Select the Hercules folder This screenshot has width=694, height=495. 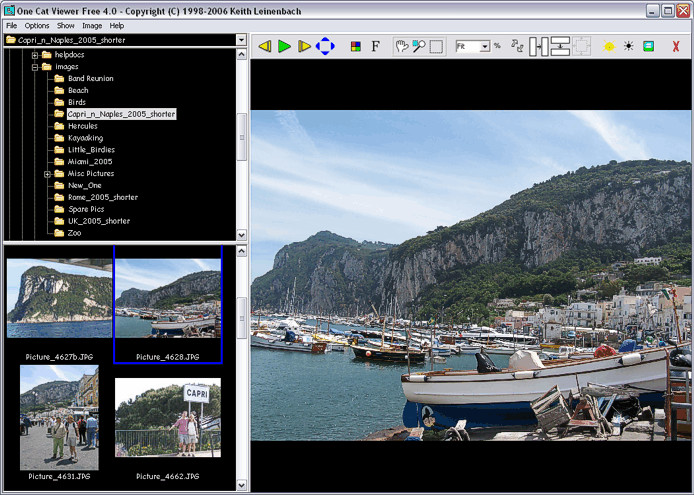coord(83,126)
